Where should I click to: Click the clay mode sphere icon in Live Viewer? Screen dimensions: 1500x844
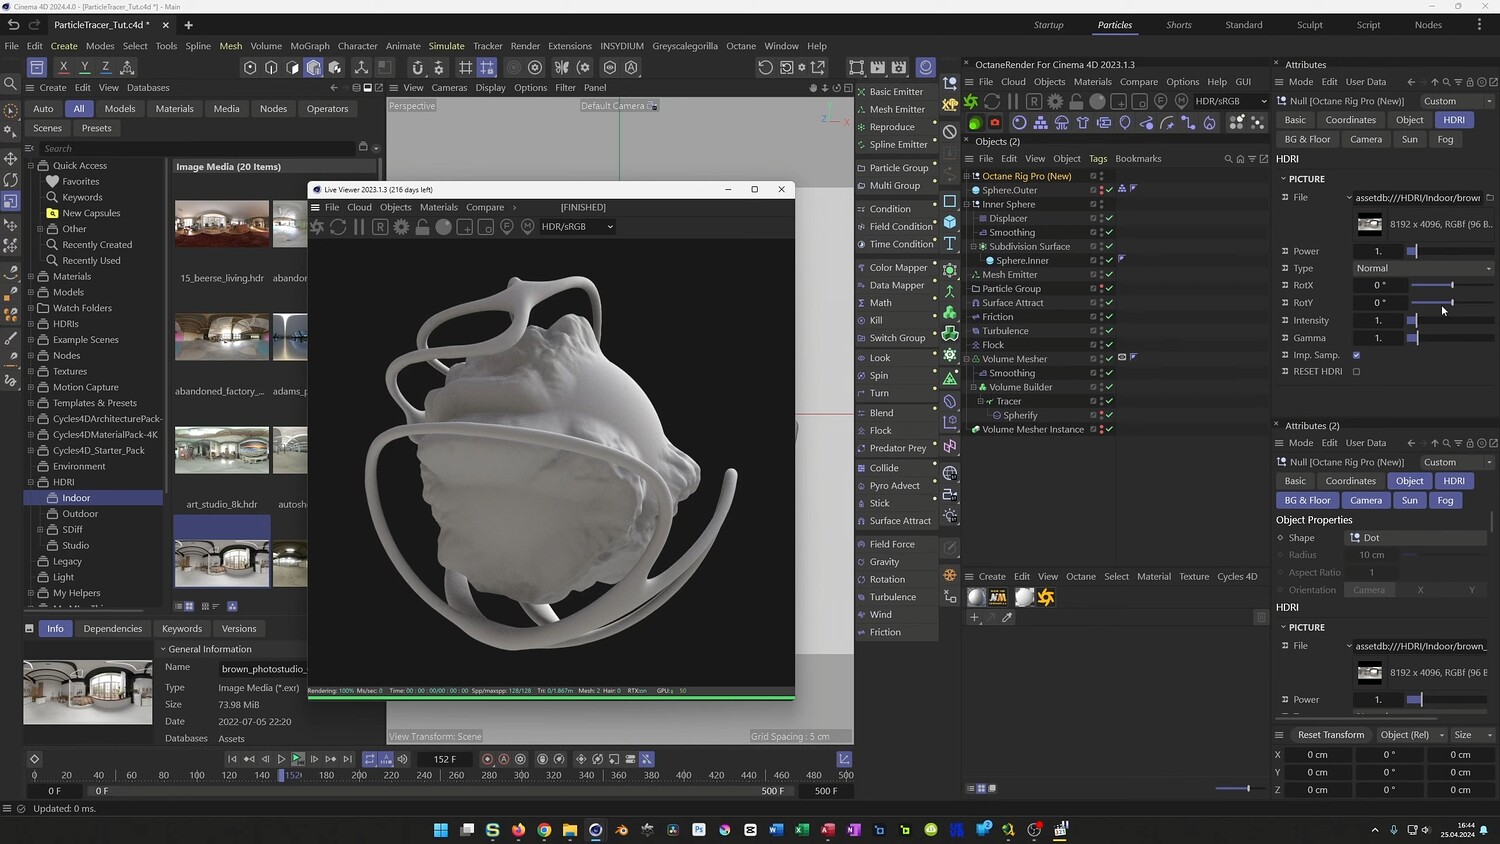click(x=443, y=227)
